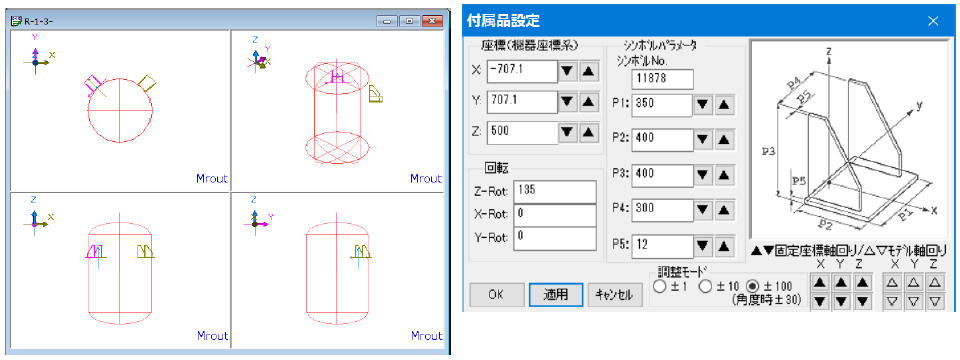Click the 適用 apply button

(x=555, y=294)
